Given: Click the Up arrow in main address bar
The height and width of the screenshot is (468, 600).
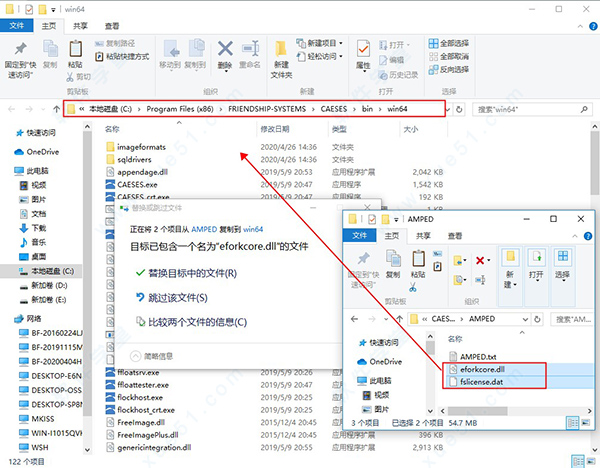Looking at the screenshot, I should (56, 109).
